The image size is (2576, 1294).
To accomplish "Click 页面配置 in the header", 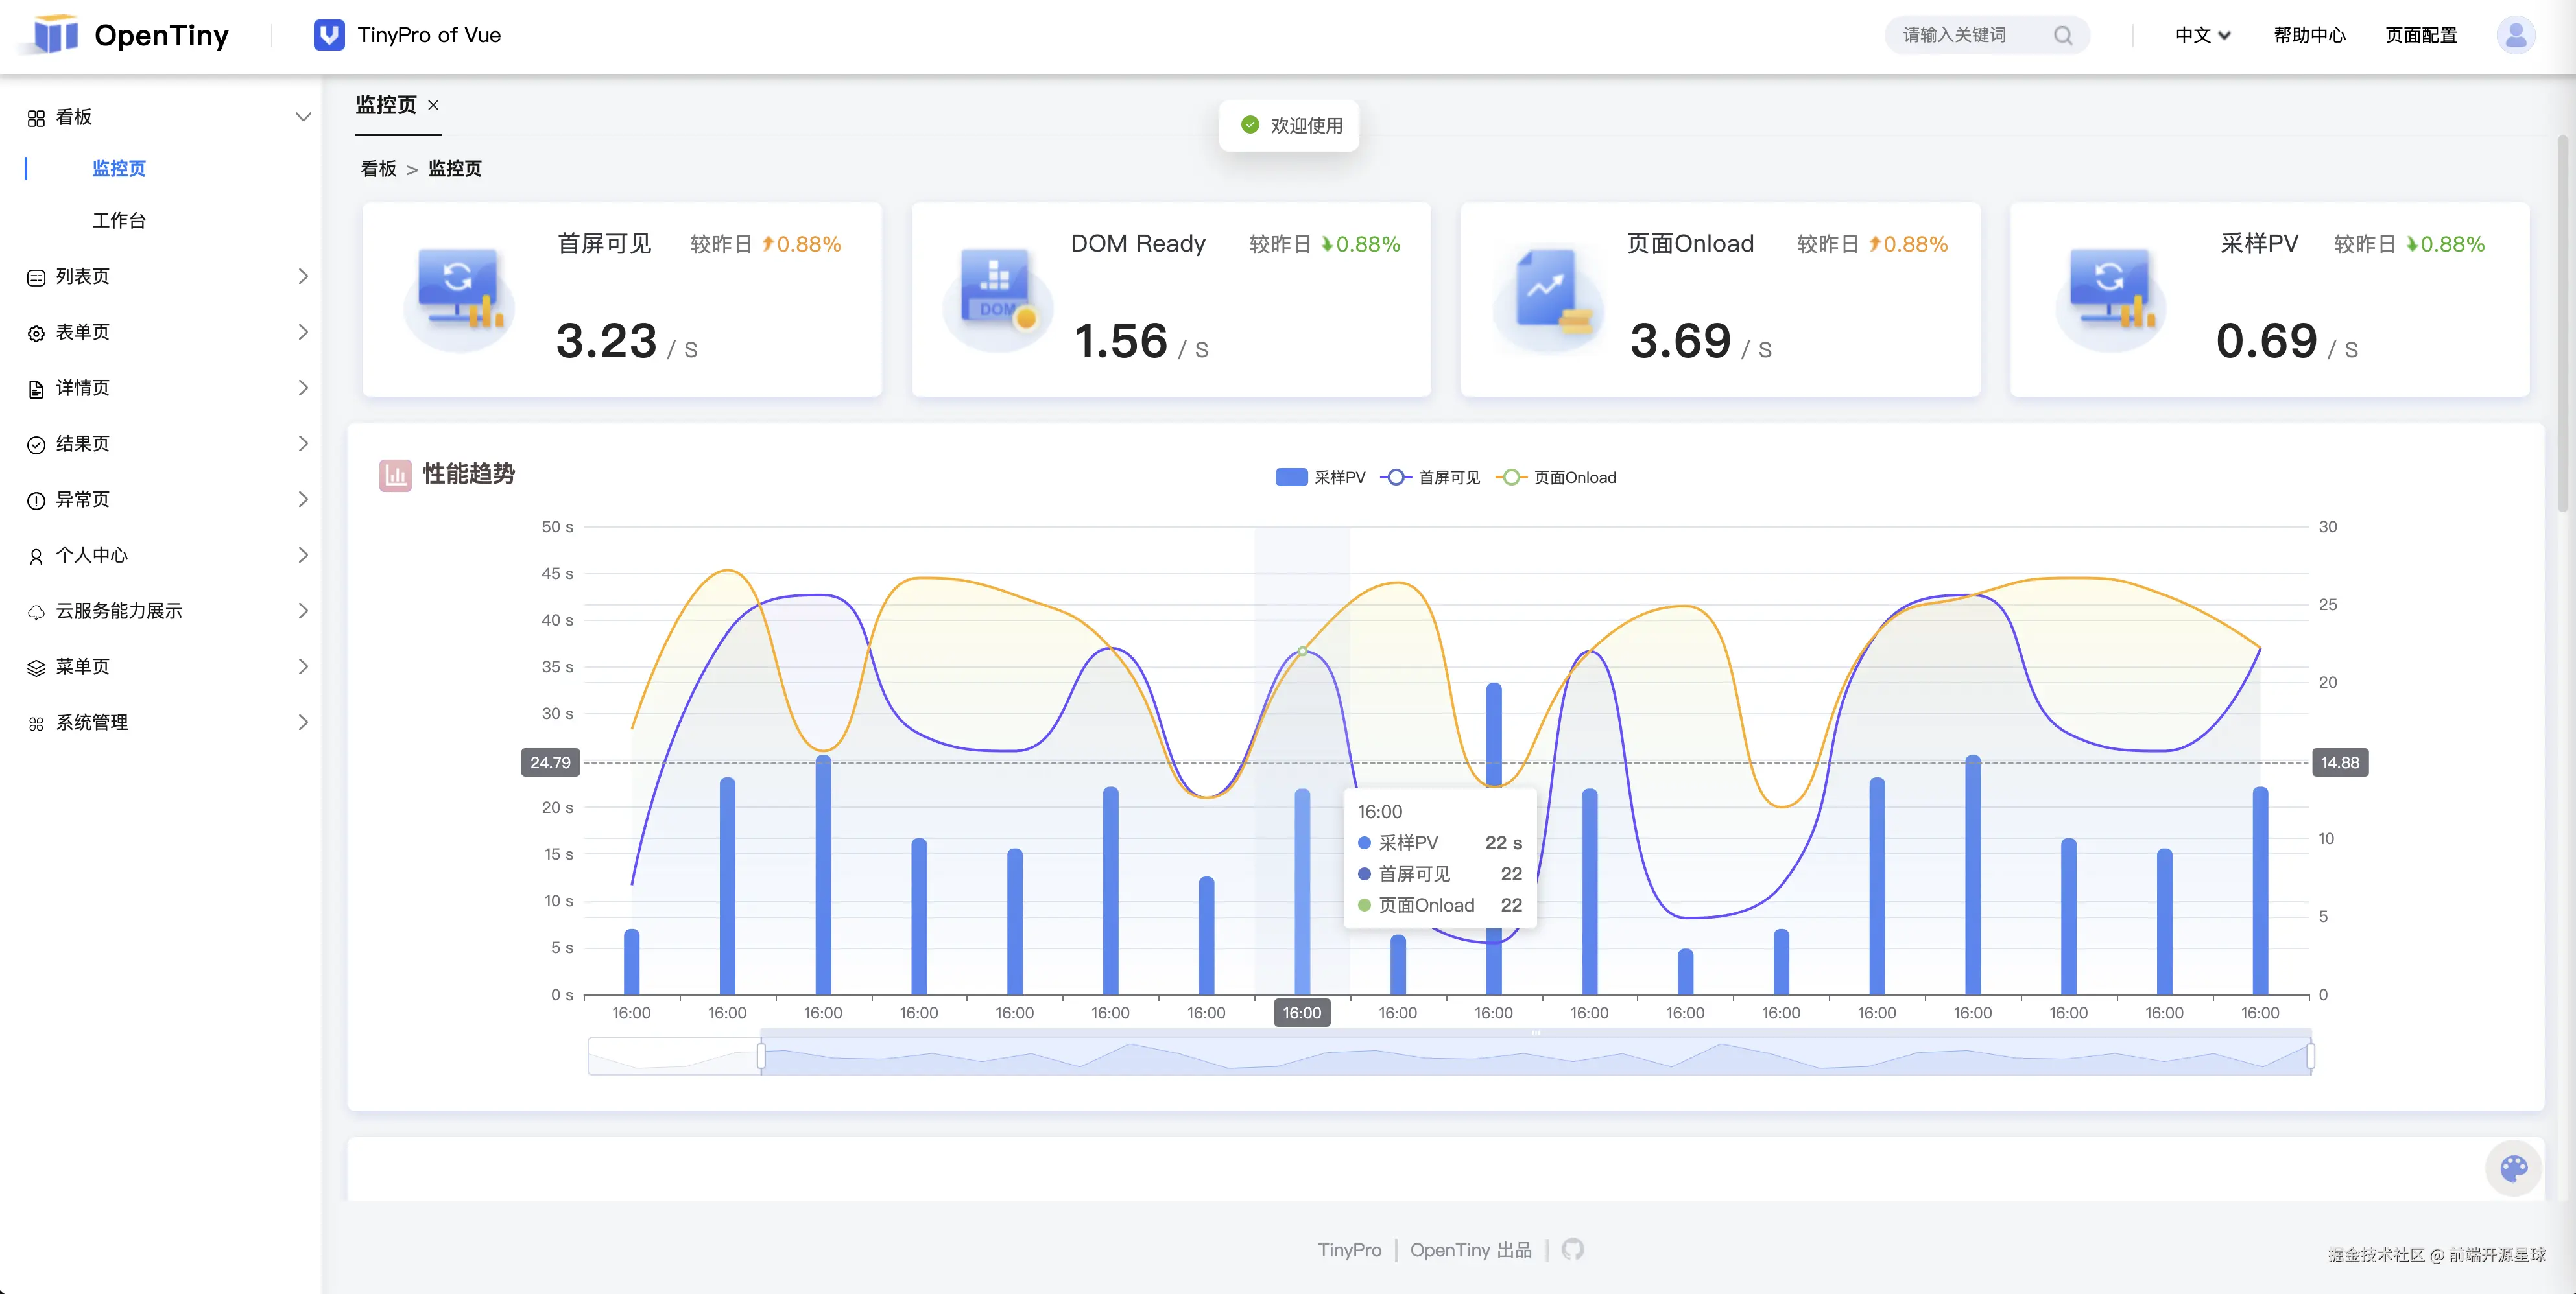I will coord(2420,36).
